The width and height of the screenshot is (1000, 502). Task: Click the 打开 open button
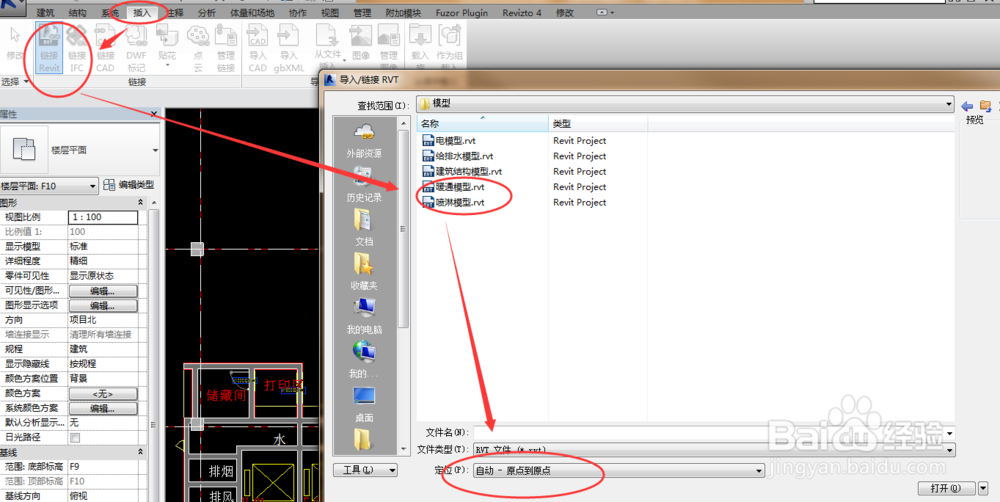click(x=946, y=489)
